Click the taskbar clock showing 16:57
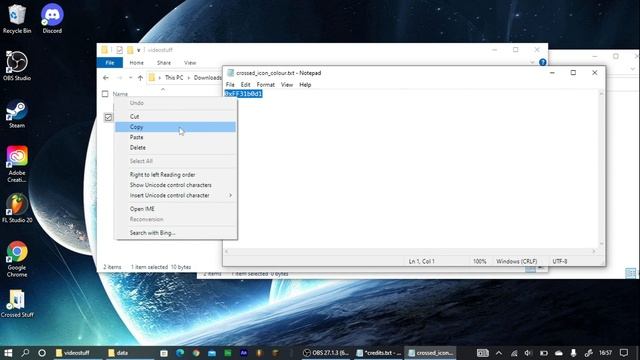The height and width of the screenshot is (360, 640). pos(606,353)
